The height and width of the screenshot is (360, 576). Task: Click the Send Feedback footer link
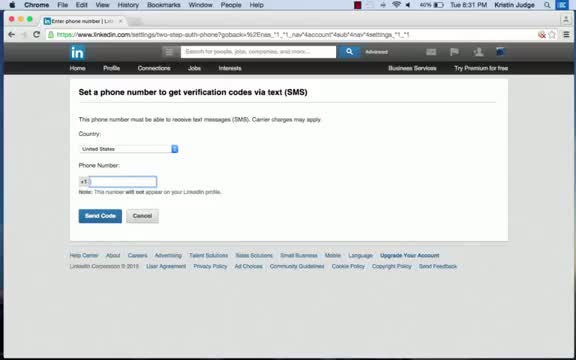(438, 266)
